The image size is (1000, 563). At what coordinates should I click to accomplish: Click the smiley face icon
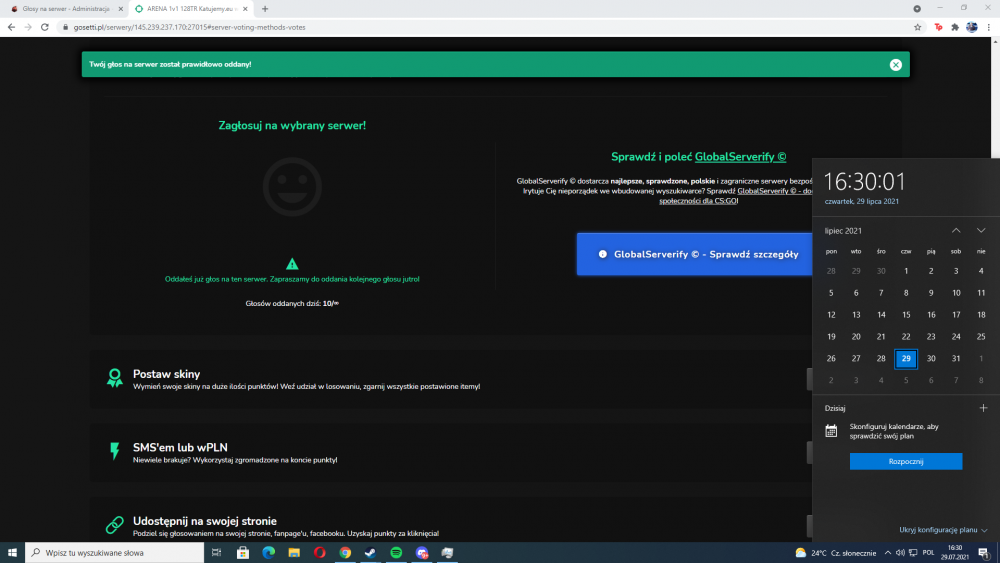coord(292,187)
